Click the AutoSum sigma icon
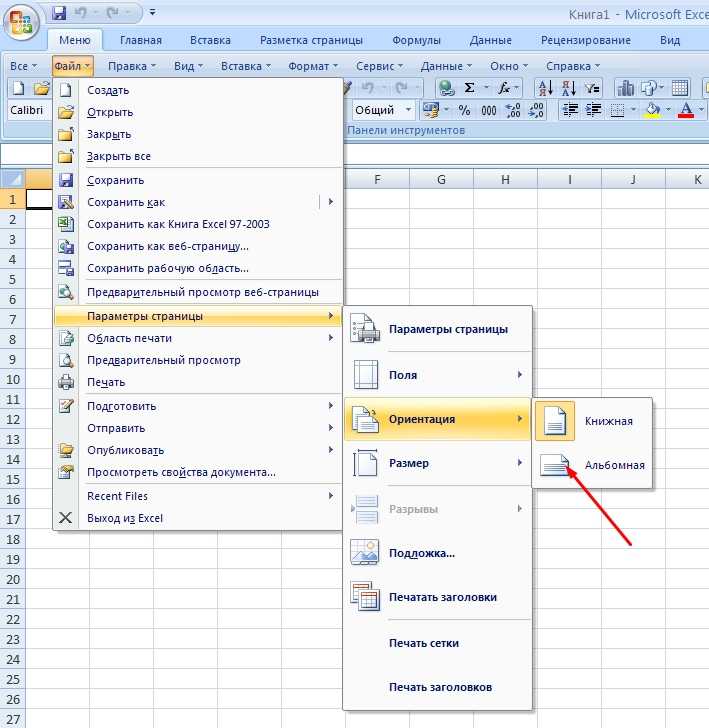709x728 pixels. pos(469,88)
